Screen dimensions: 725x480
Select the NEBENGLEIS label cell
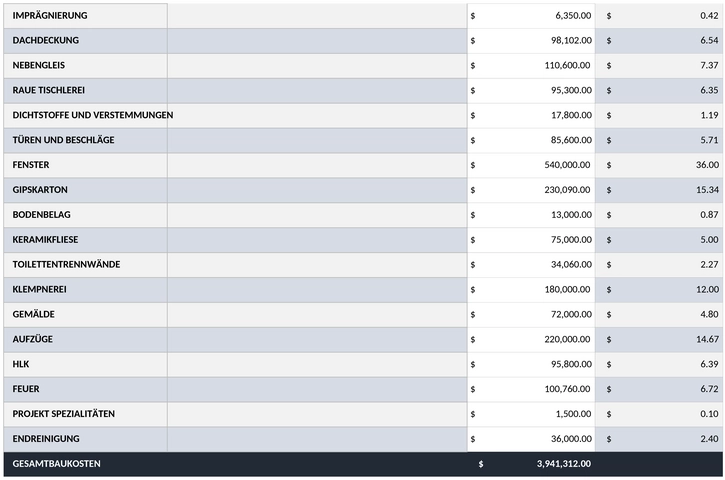coord(86,66)
